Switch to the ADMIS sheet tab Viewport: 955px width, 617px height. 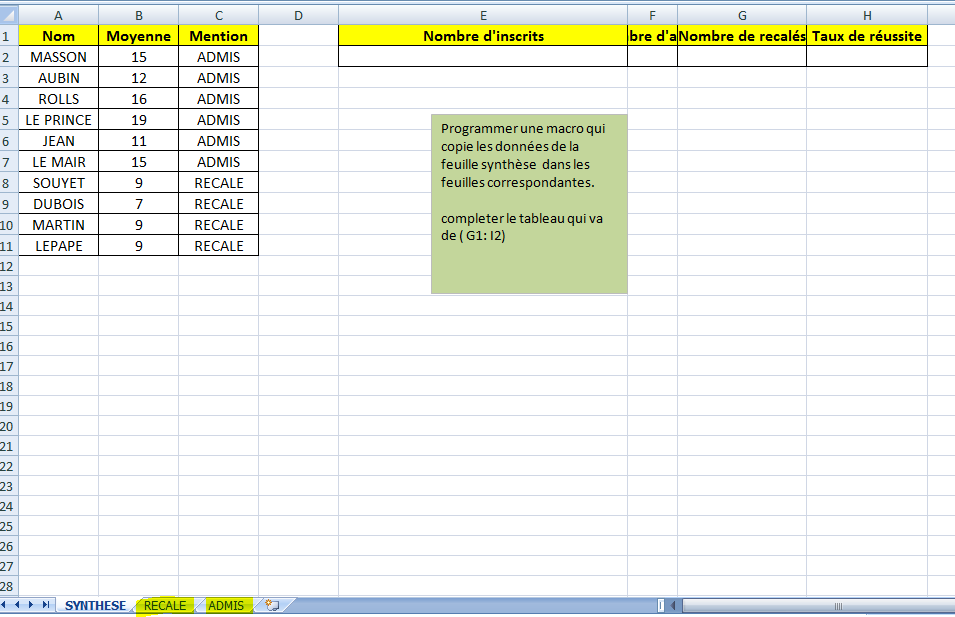click(226, 605)
